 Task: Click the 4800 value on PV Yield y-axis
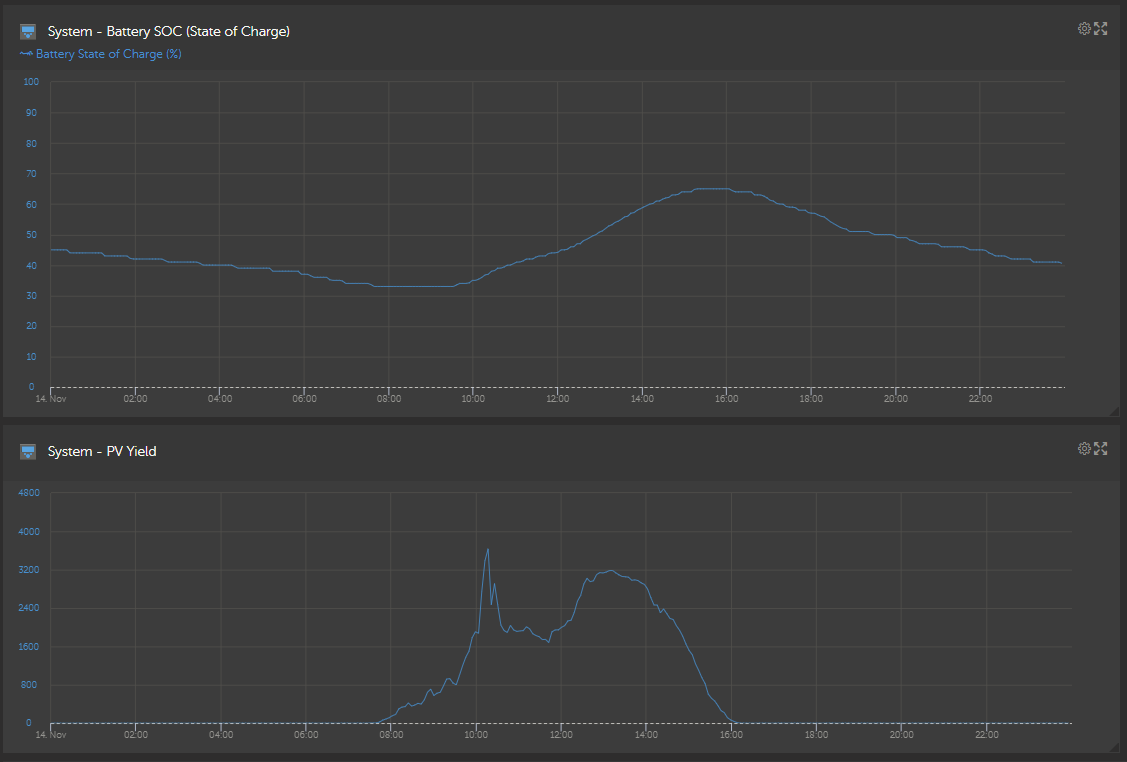tap(29, 493)
